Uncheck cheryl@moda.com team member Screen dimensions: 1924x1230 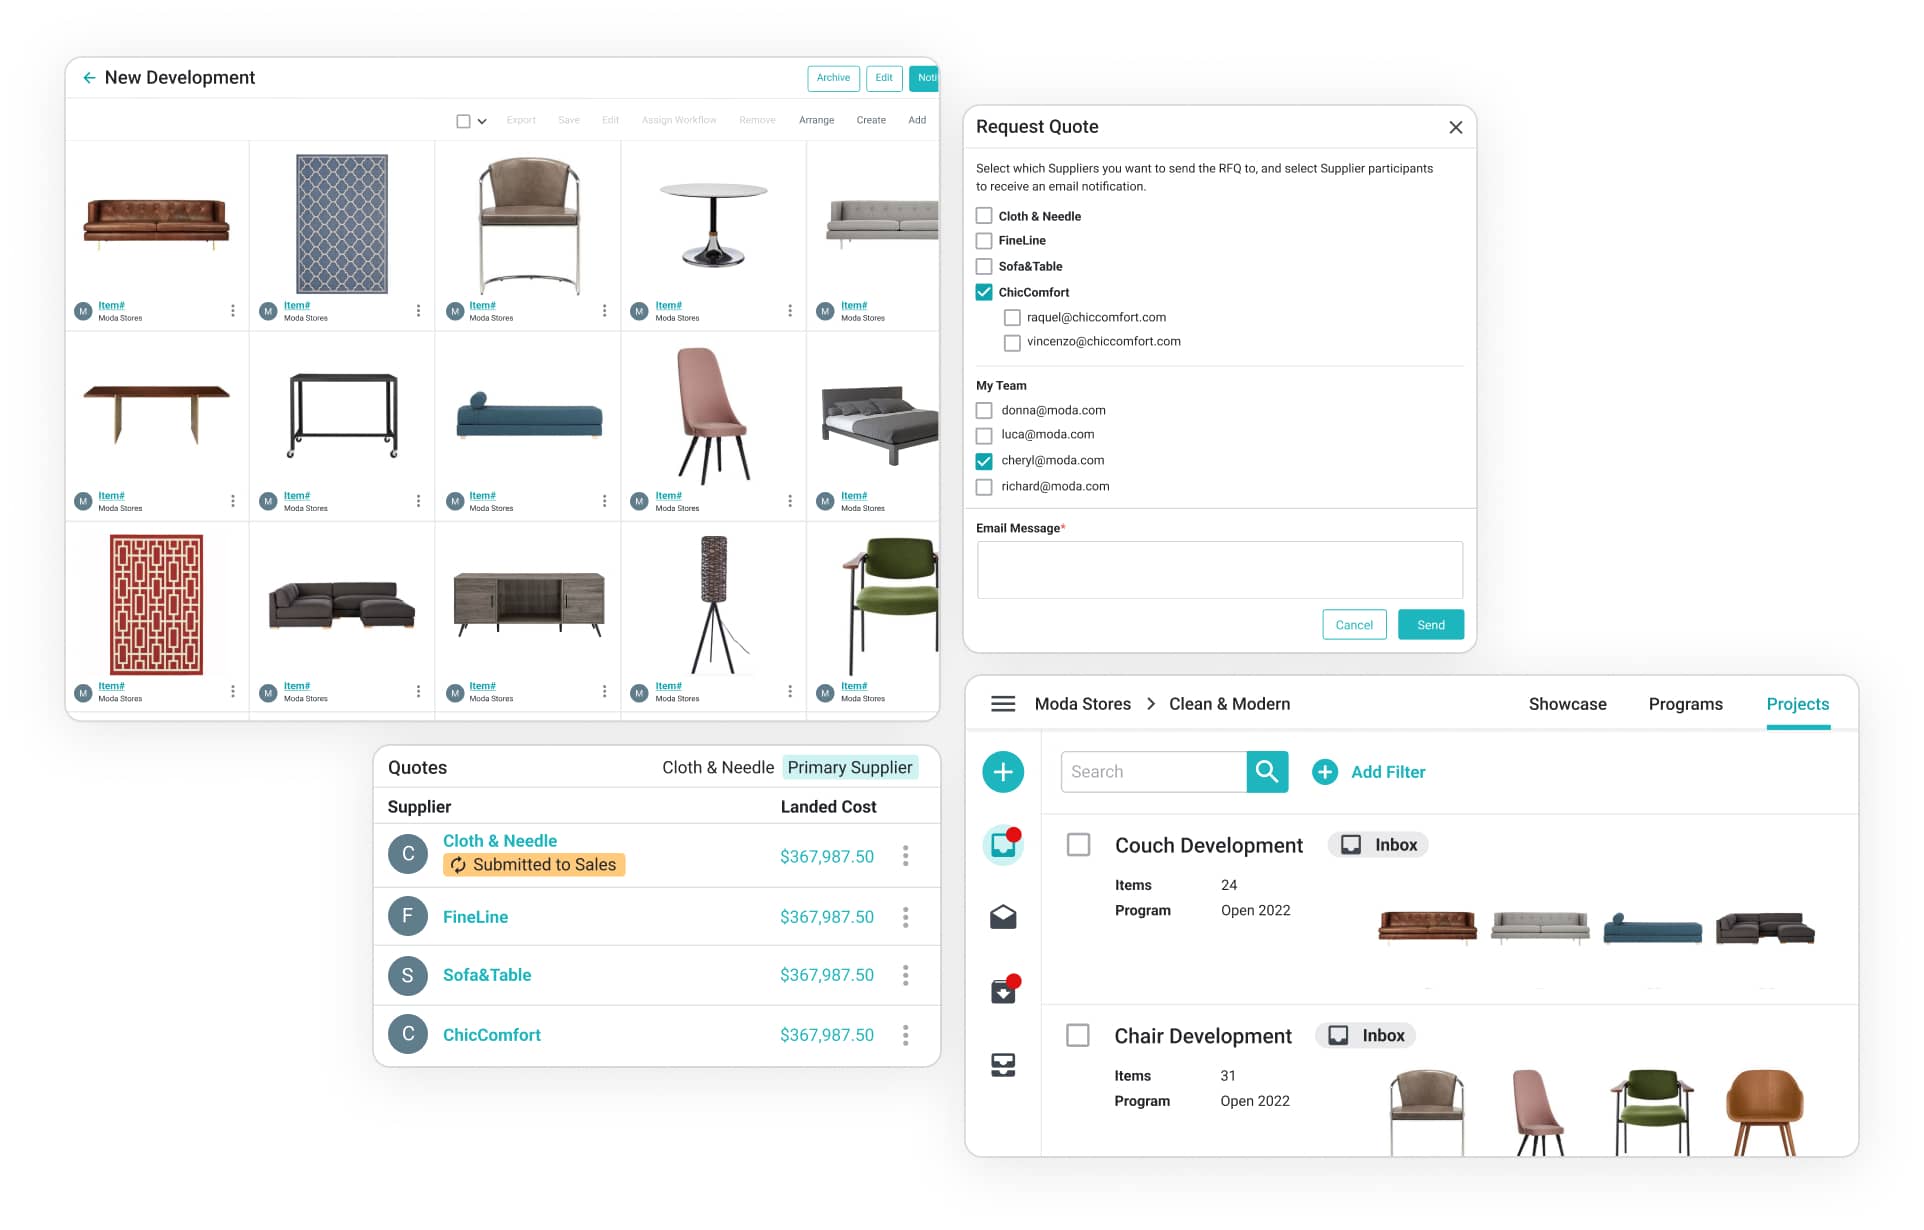(x=984, y=461)
